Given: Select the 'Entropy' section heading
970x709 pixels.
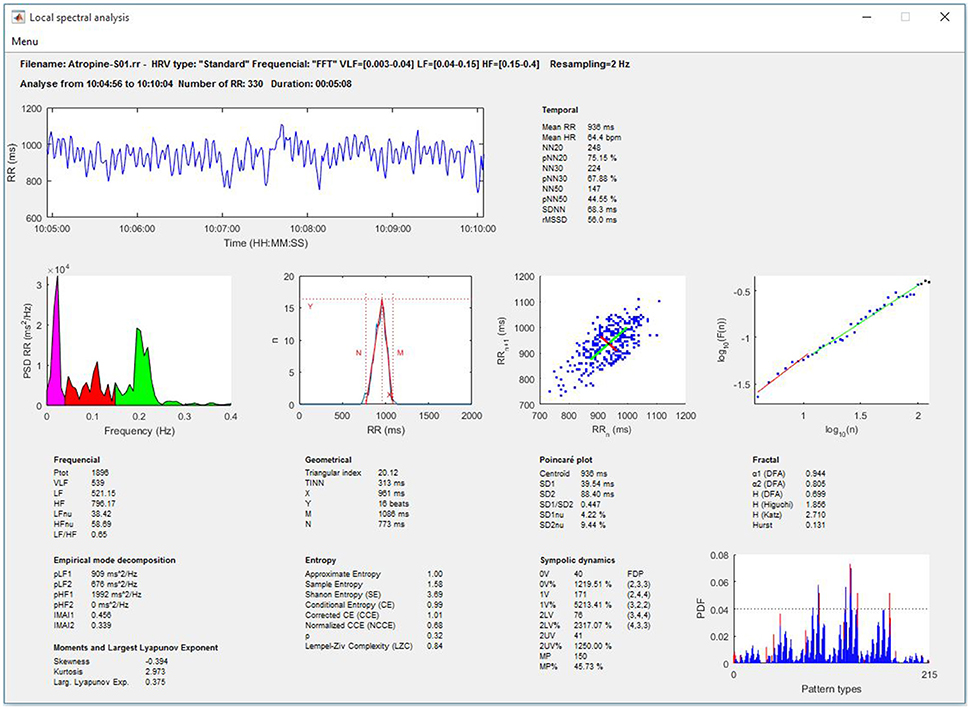Looking at the screenshot, I should (x=320, y=560).
